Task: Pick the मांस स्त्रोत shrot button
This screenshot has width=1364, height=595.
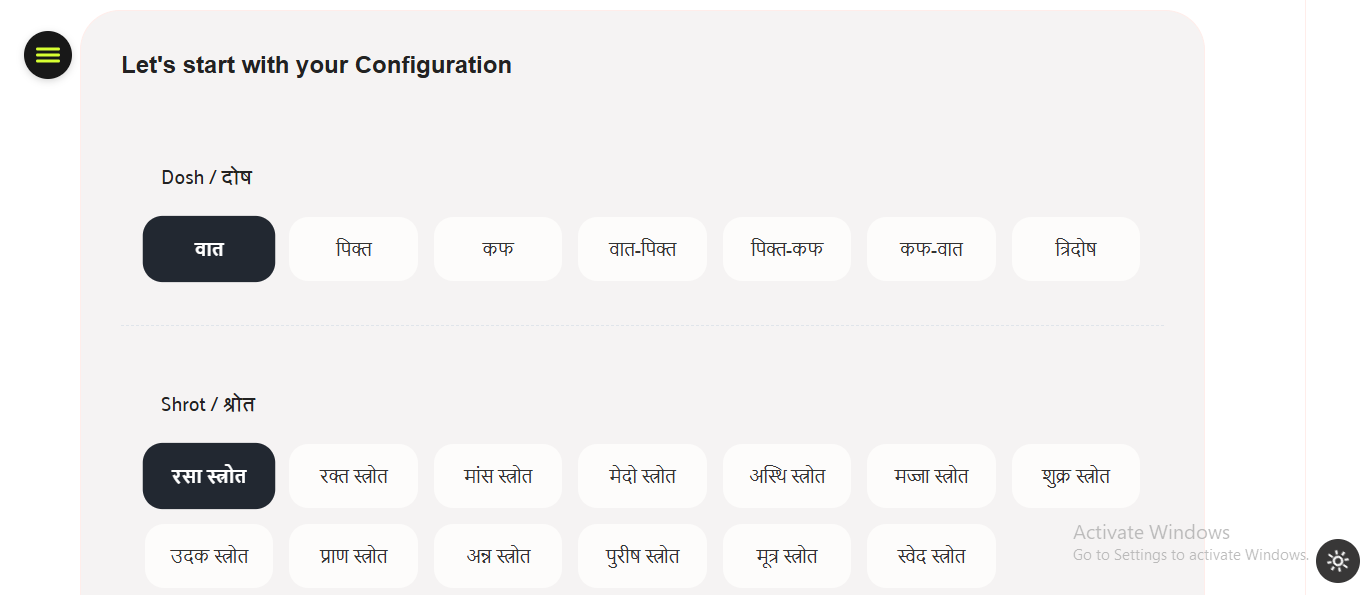Action: [x=498, y=476]
